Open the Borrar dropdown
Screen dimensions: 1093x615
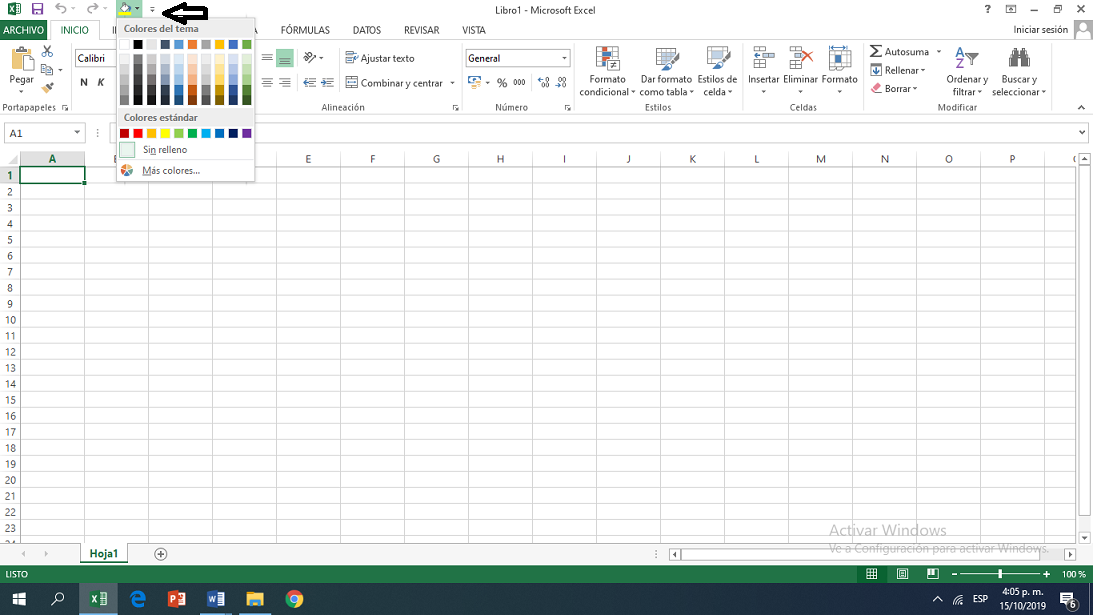pyautogui.click(x=894, y=89)
